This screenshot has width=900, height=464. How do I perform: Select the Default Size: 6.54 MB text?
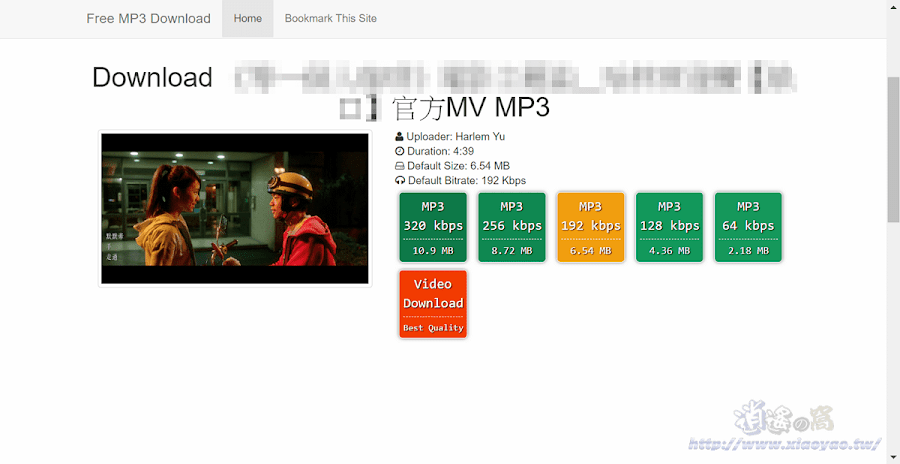click(458, 167)
